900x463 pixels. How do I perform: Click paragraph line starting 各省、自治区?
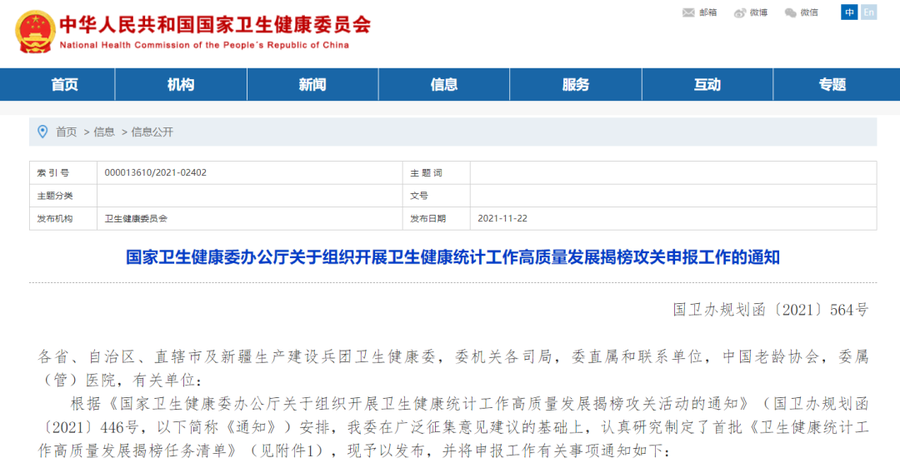(x=453, y=357)
